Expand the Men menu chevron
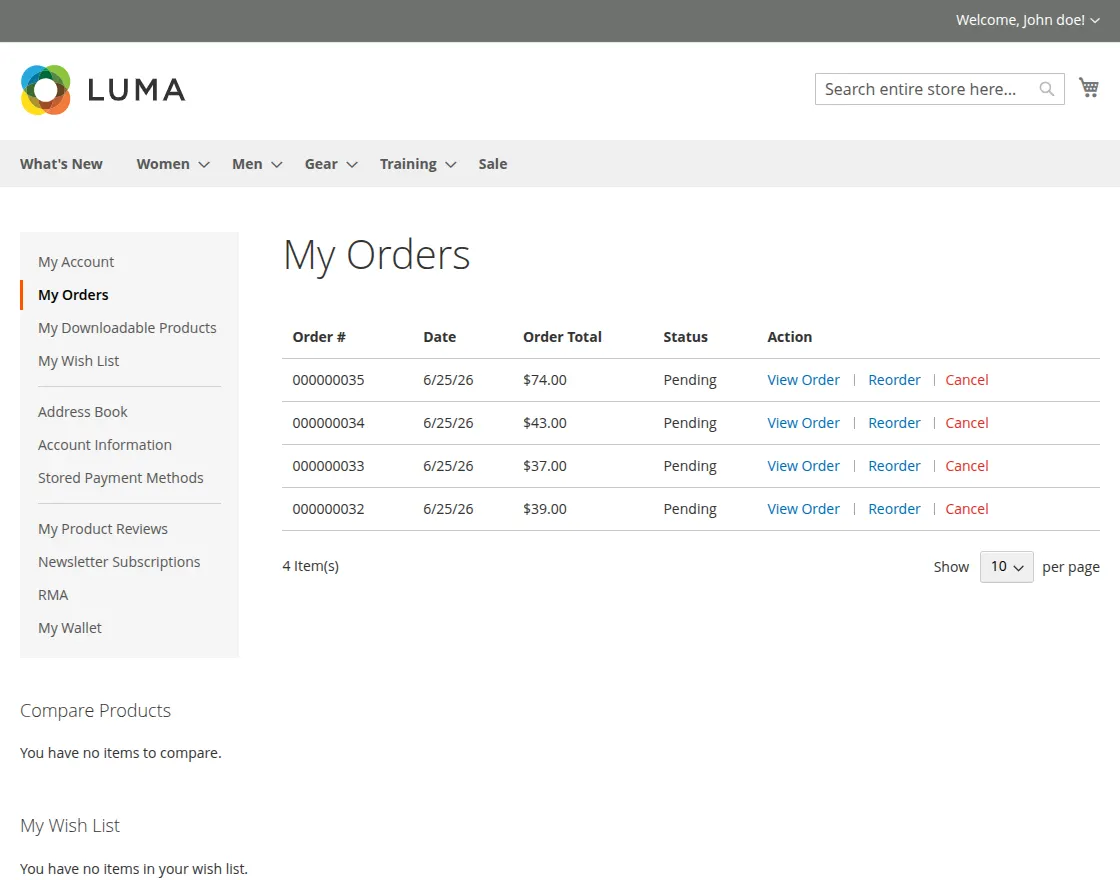The image size is (1120, 880). [277, 164]
